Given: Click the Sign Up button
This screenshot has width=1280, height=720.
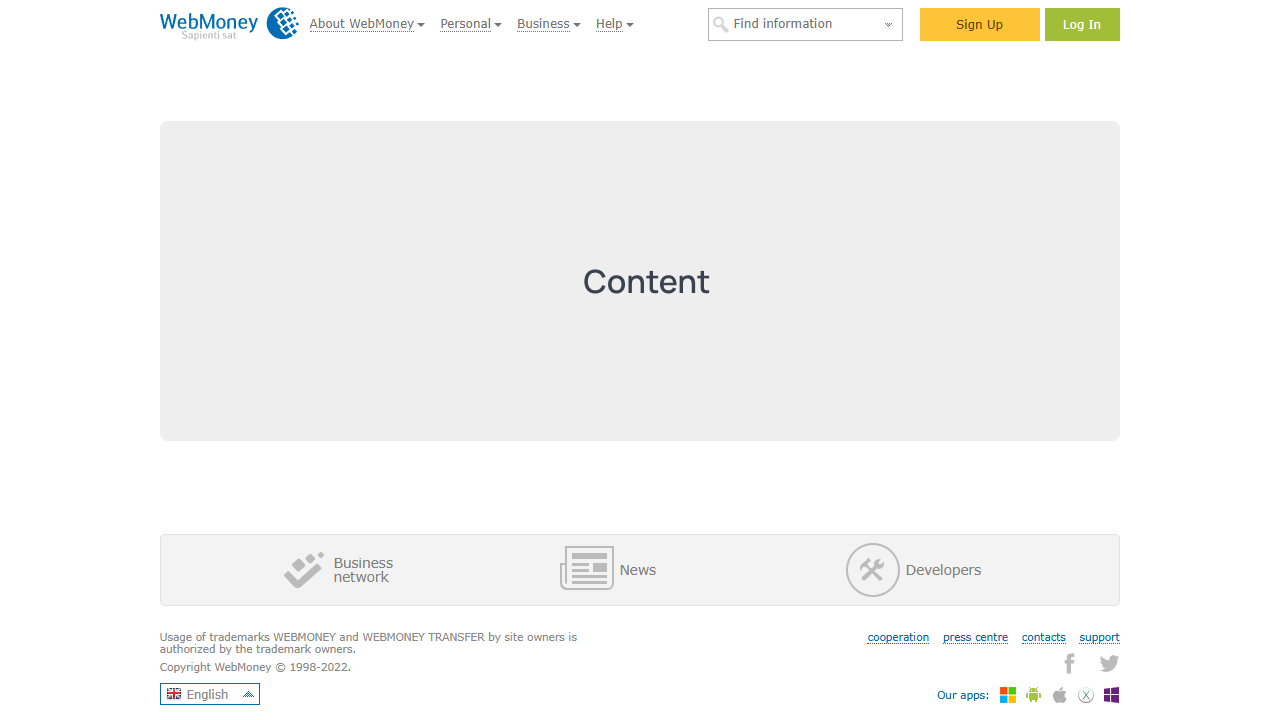Looking at the screenshot, I should 980,24.
